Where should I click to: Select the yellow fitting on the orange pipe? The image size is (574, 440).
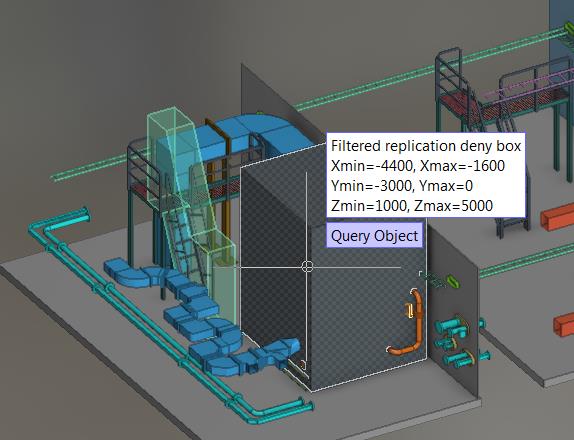pyautogui.click(x=409, y=310)
